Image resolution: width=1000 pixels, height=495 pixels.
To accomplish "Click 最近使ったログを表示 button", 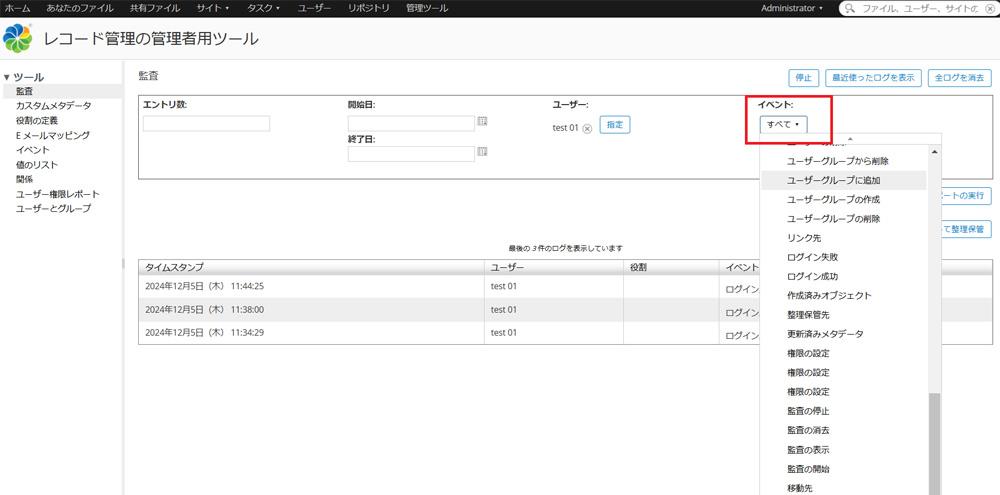I will (873, 78).
